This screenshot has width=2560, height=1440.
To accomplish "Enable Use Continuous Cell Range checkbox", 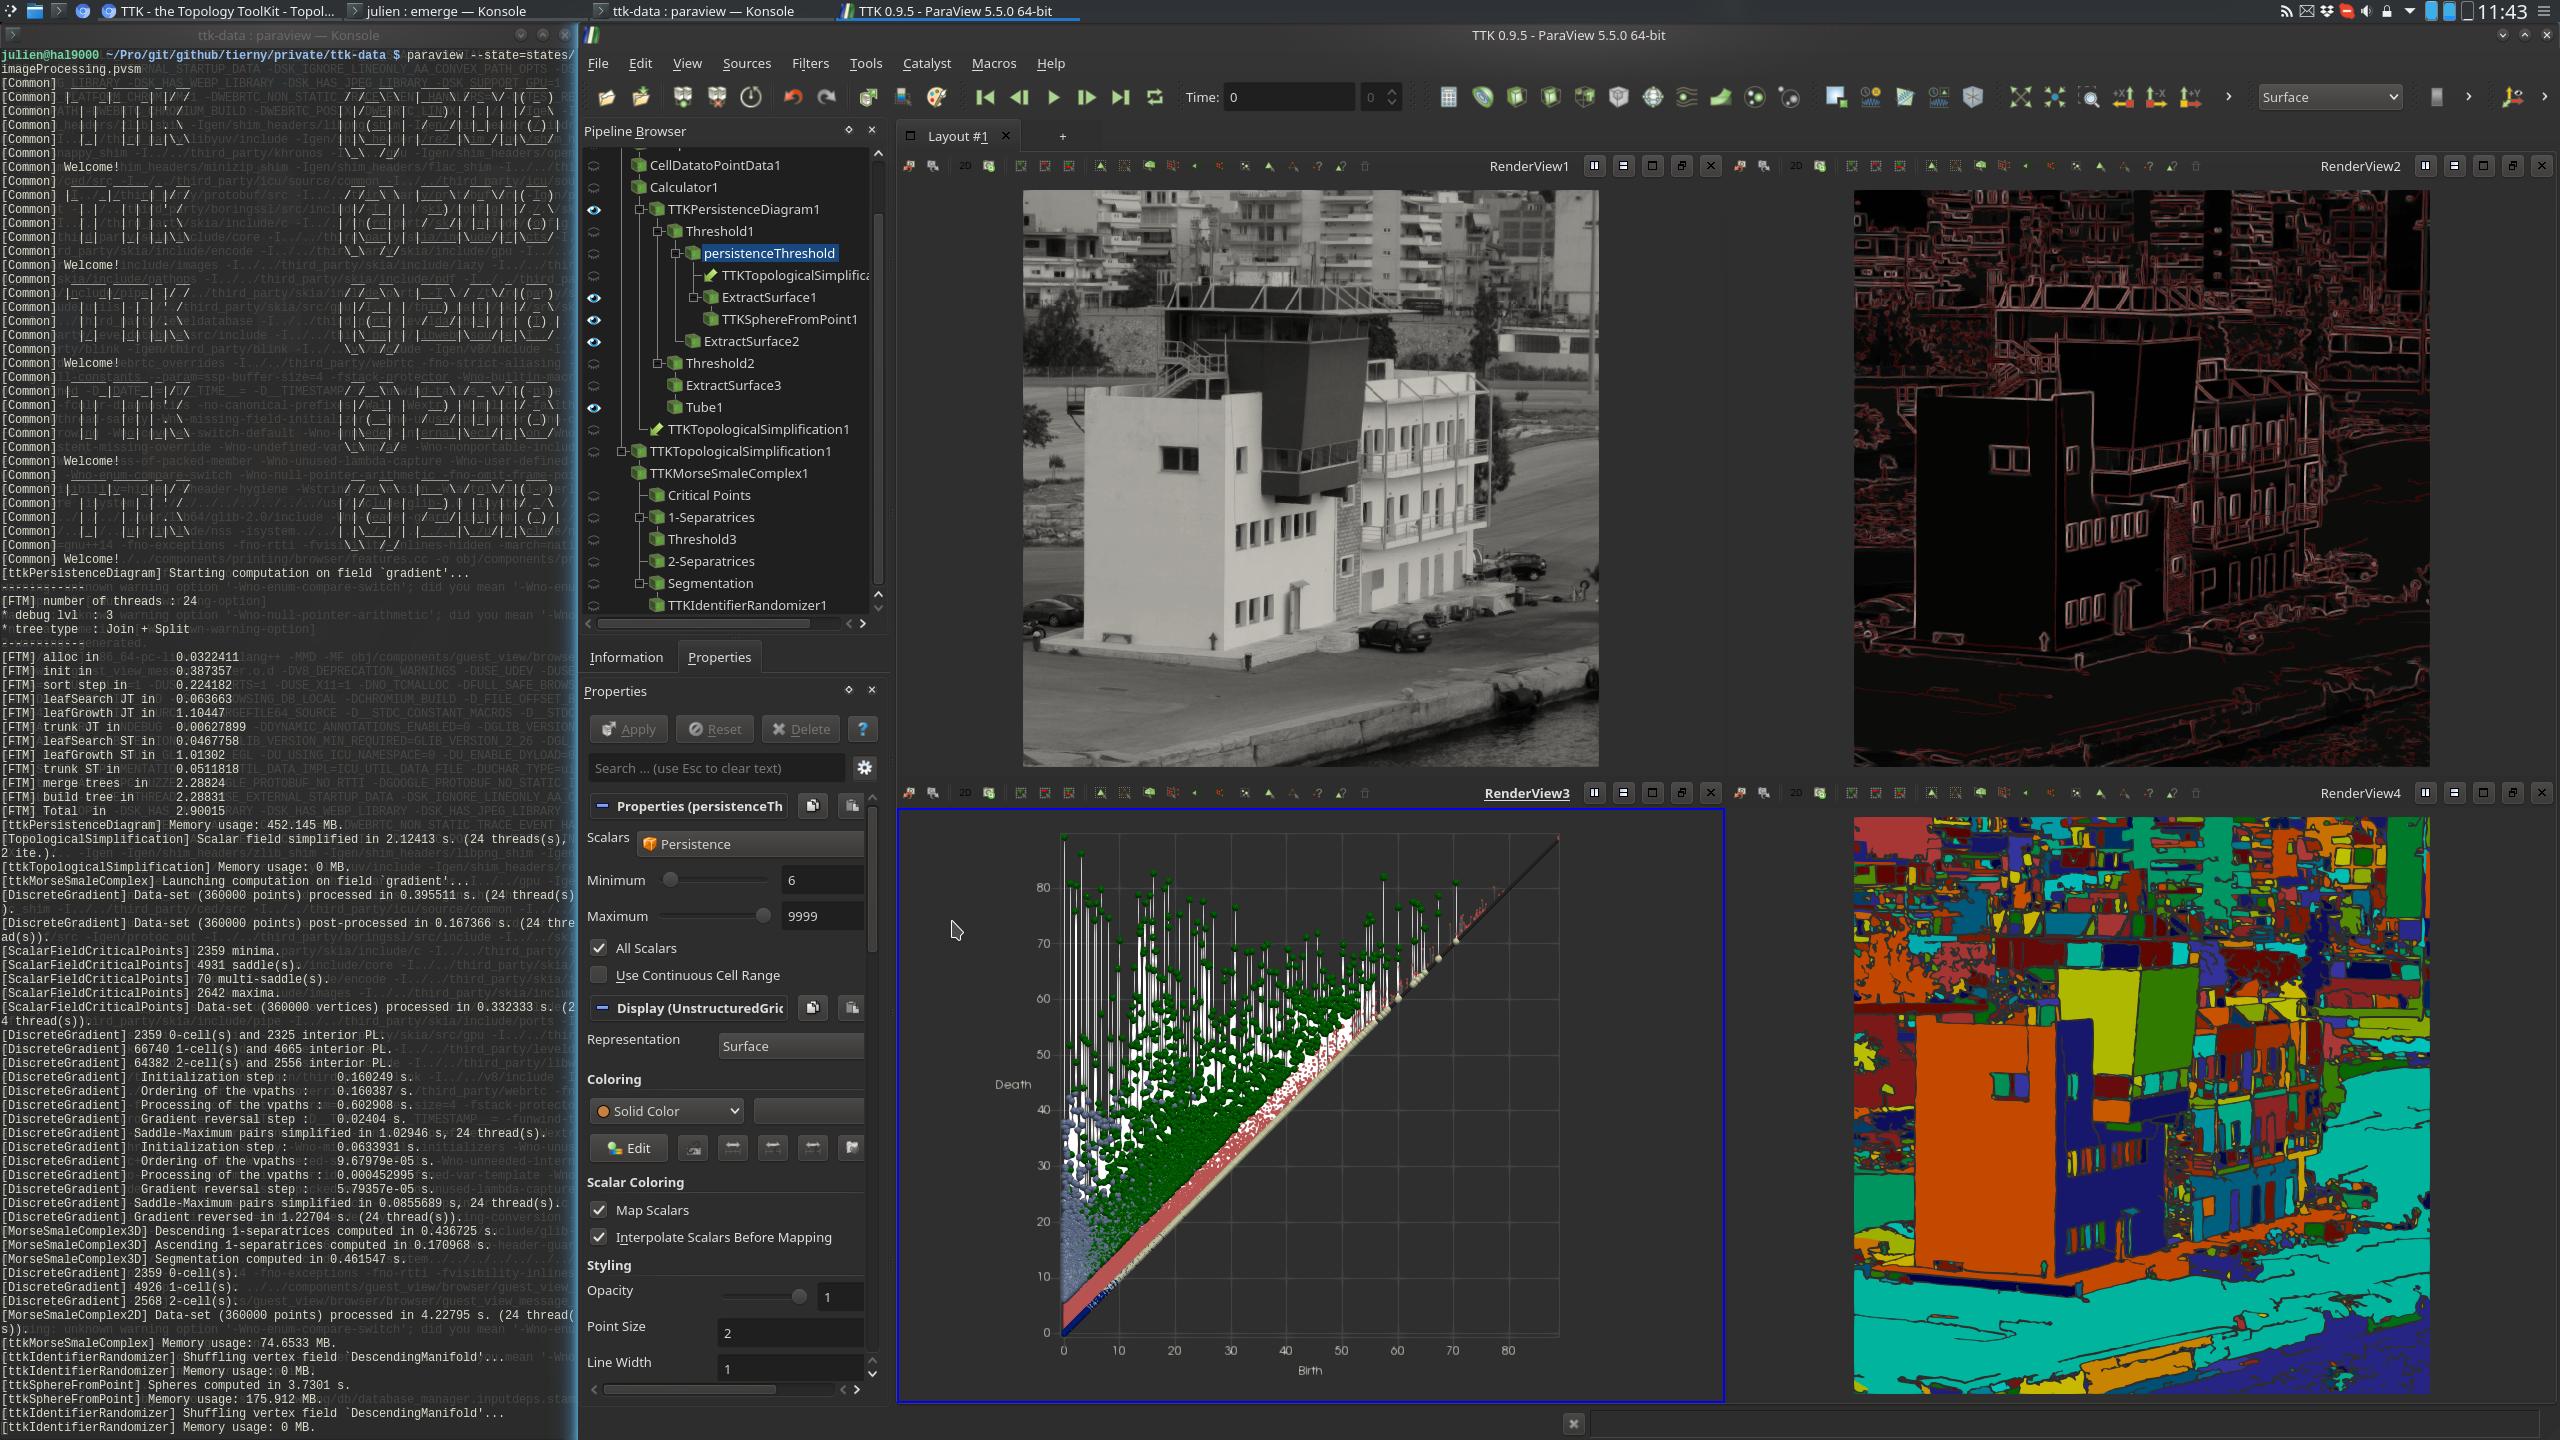I will click(x=599, y=975).
